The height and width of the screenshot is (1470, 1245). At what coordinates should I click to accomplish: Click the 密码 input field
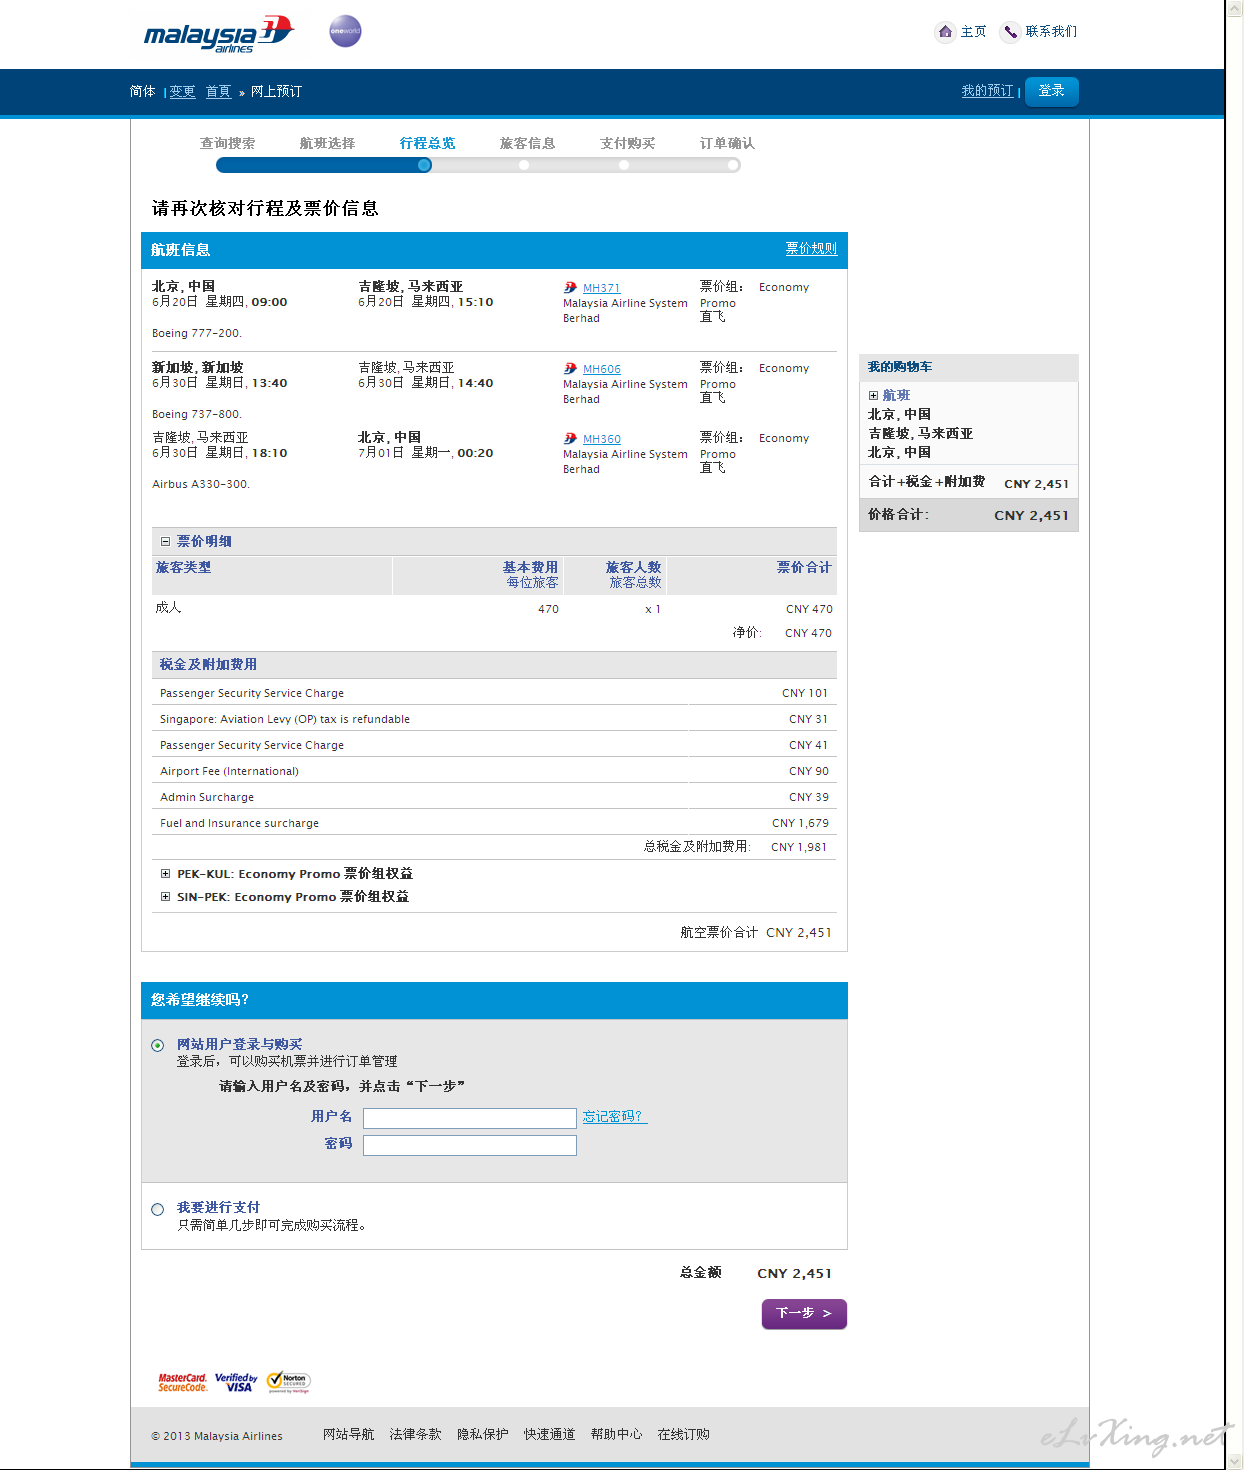[x=470, y=1145]
